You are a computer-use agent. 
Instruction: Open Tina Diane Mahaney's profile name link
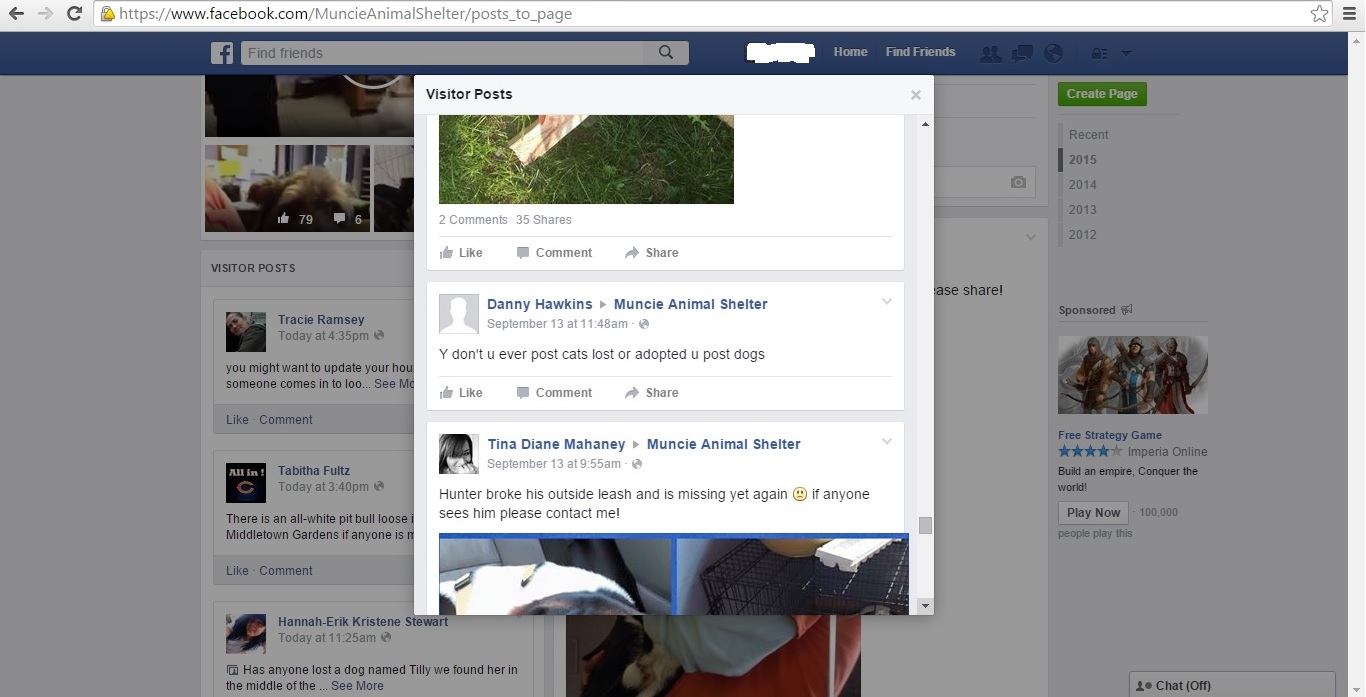pos(556,444)
